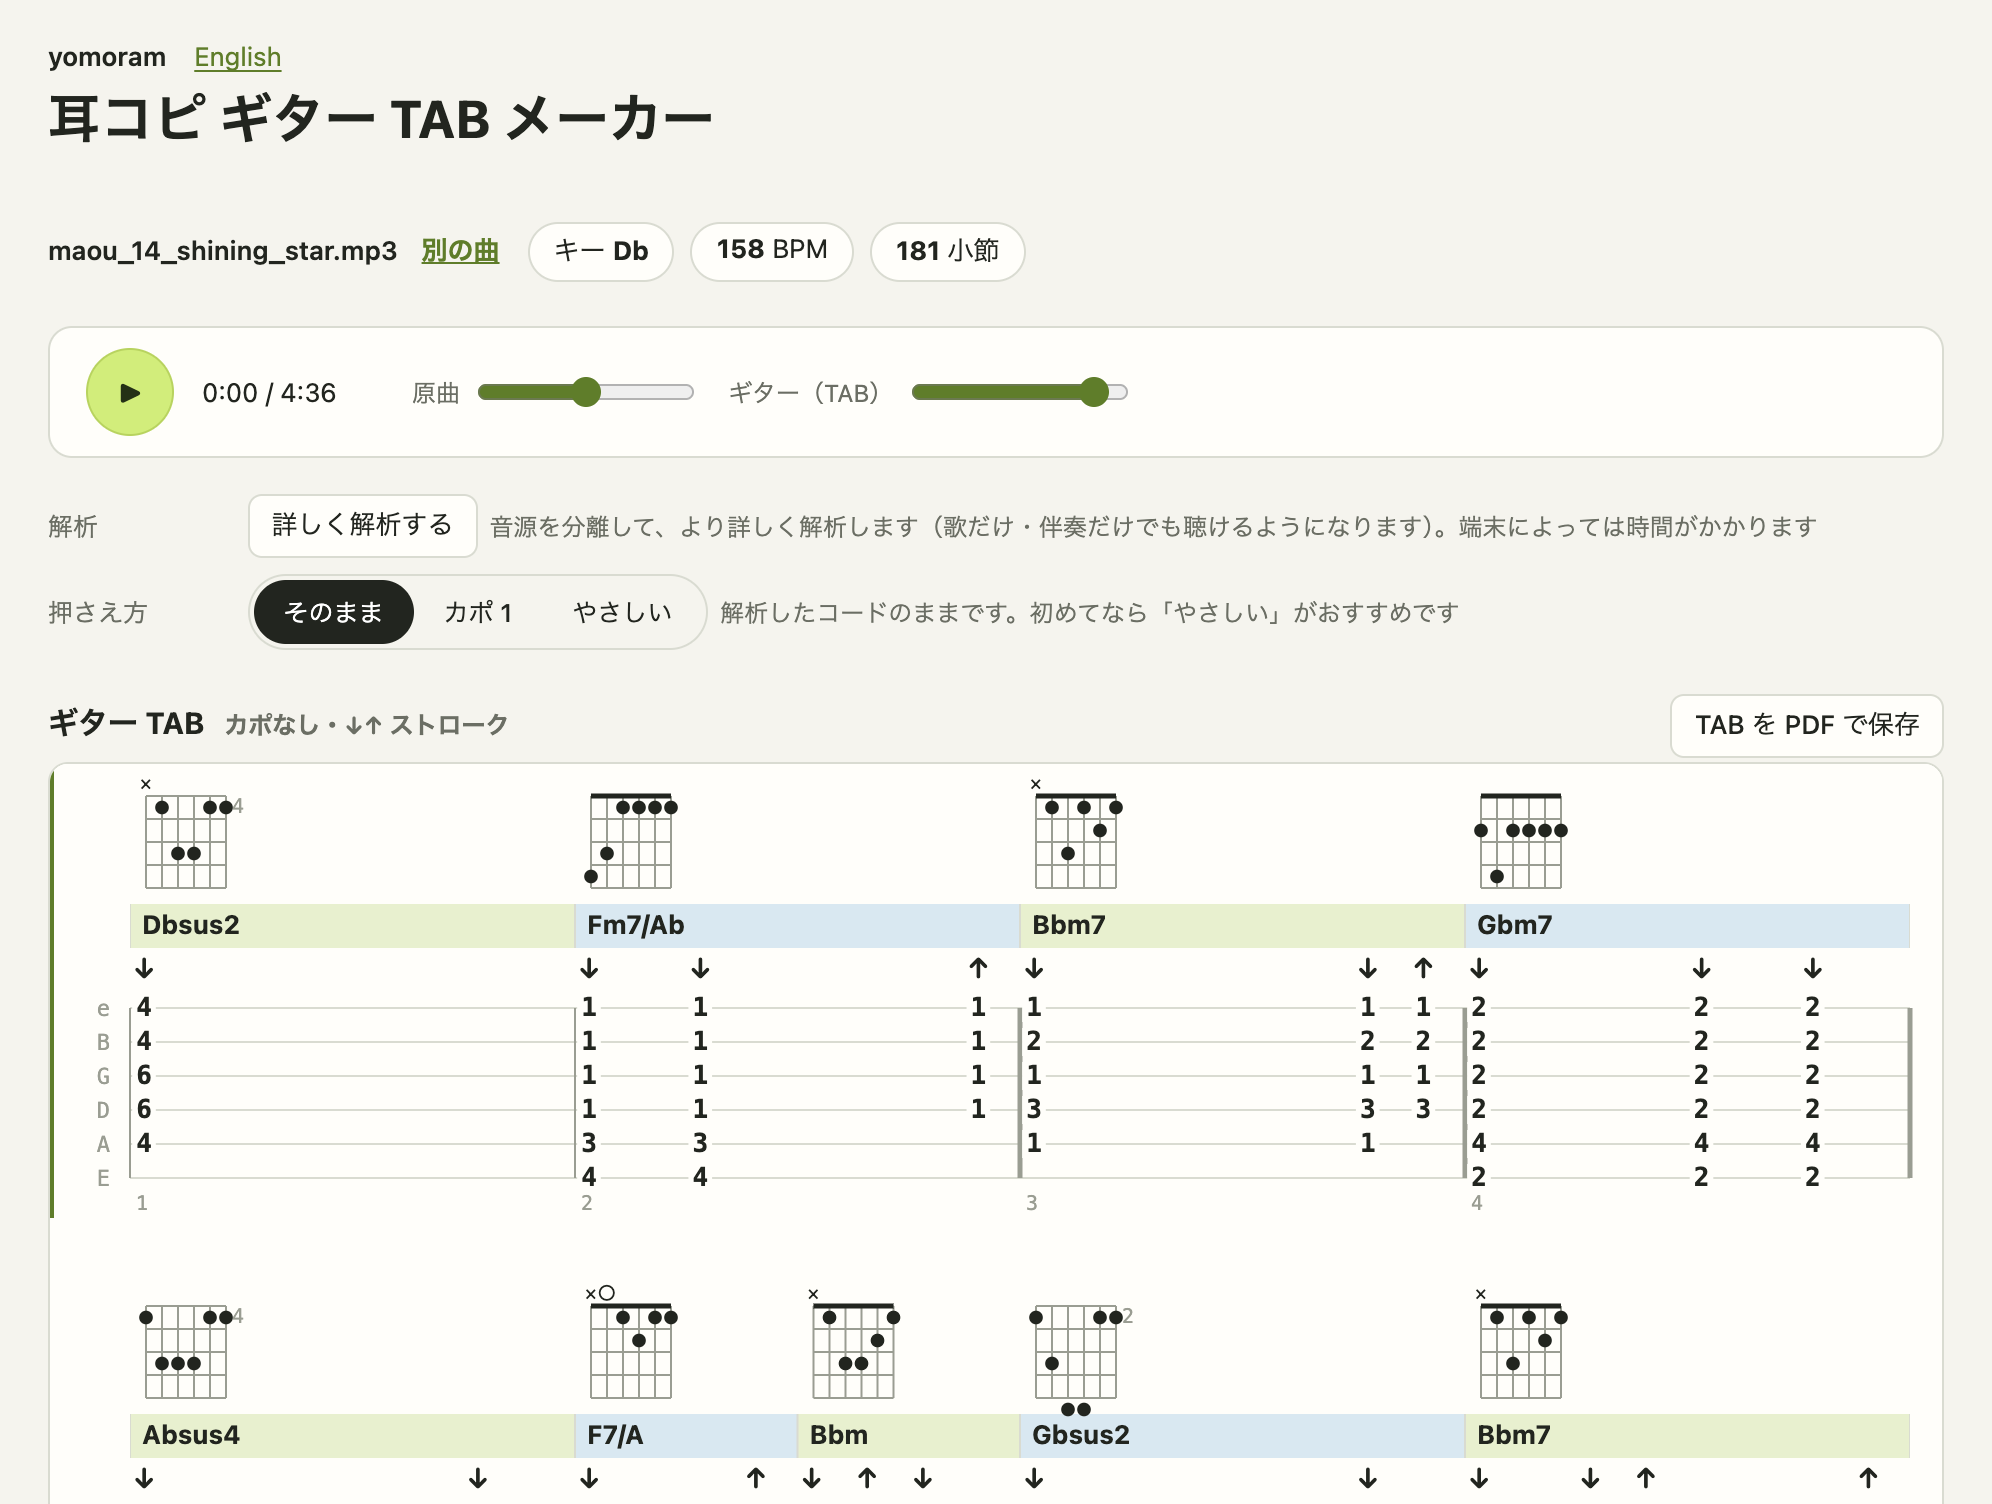Screen dimensions: 1992x1504
Task: Click the up-stroke arrow in bar 3
Action: tap(1423, 968)
